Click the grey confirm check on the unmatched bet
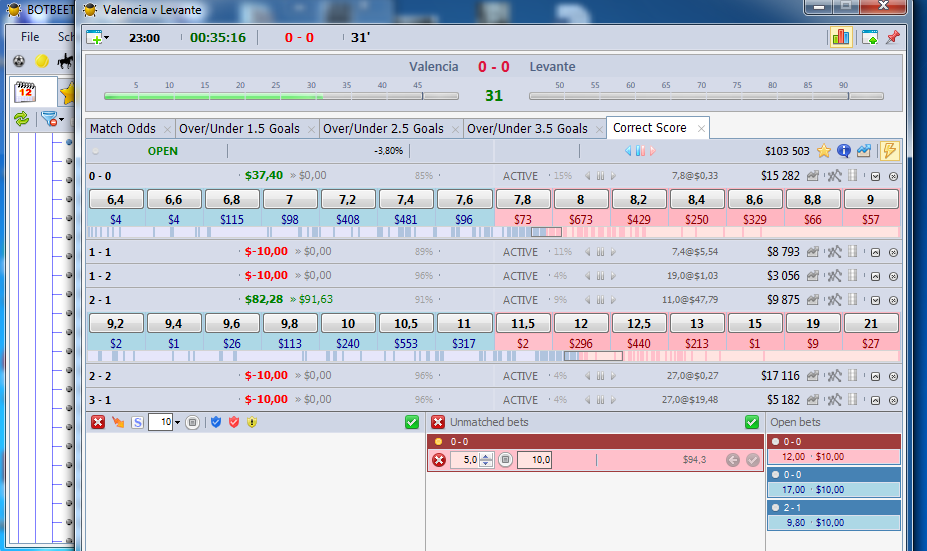927x551 pixels. click(753, 460)
